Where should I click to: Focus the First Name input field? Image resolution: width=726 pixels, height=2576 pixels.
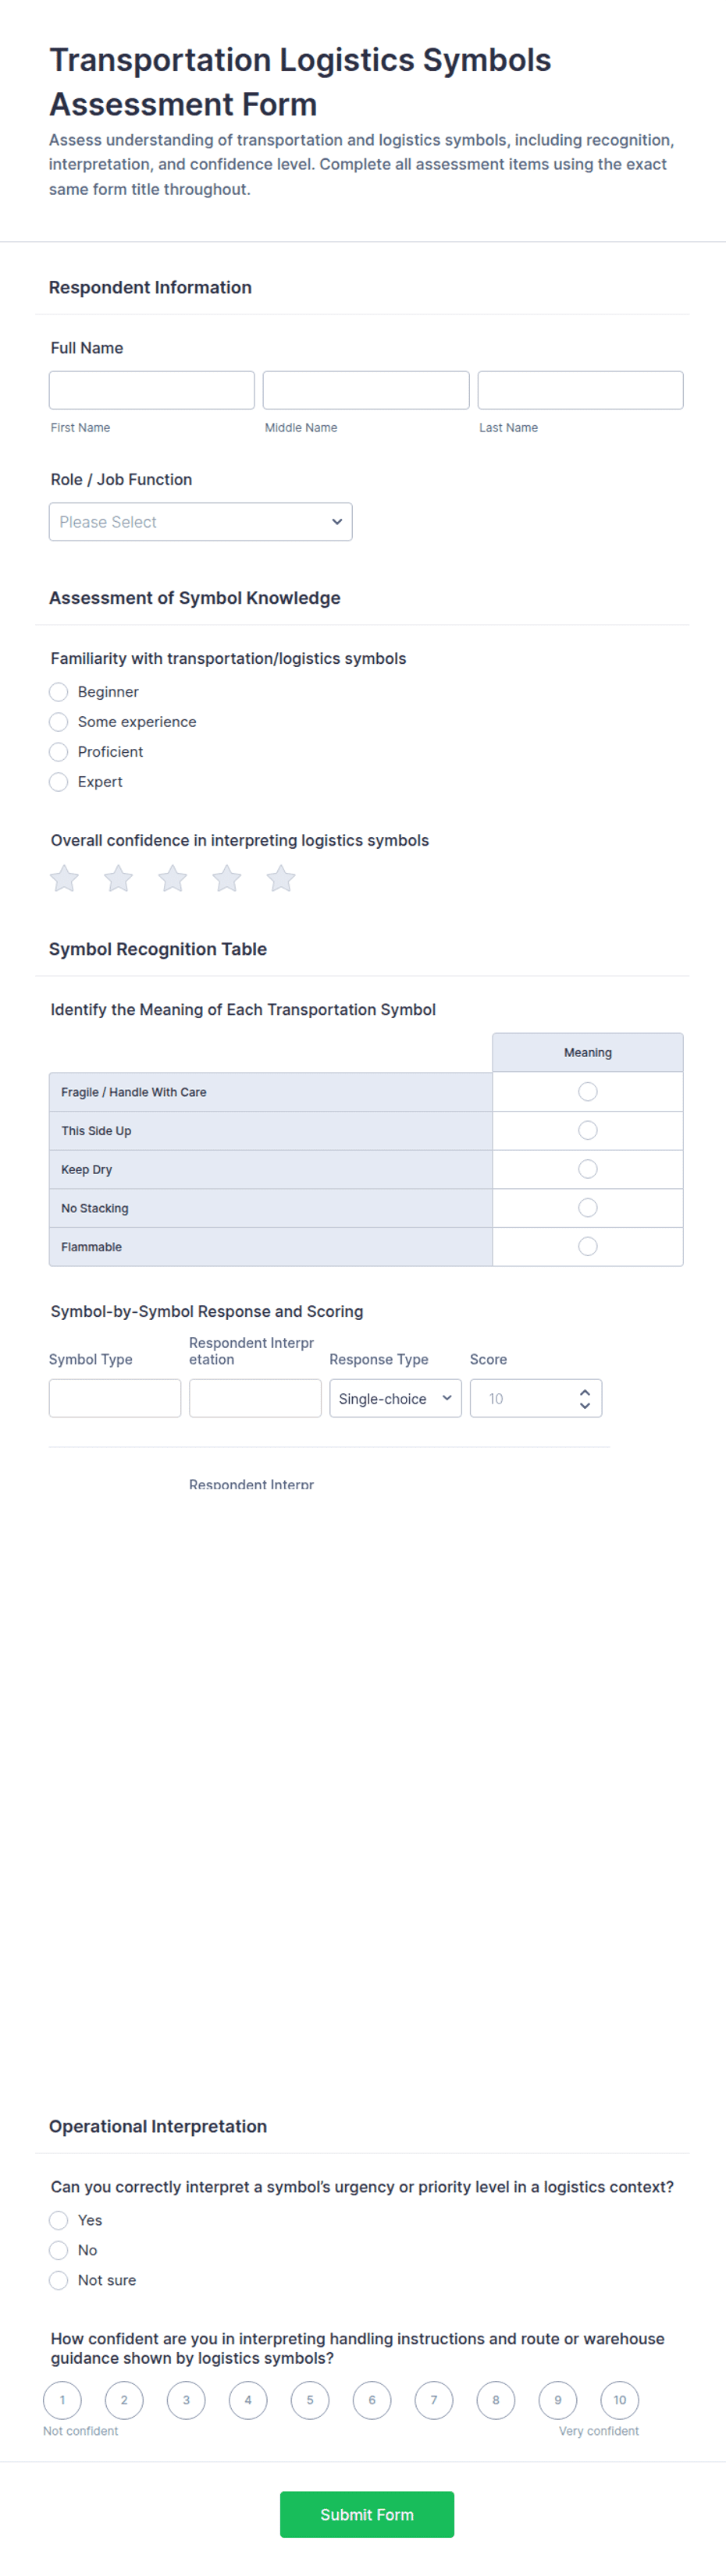click(152, 390)
